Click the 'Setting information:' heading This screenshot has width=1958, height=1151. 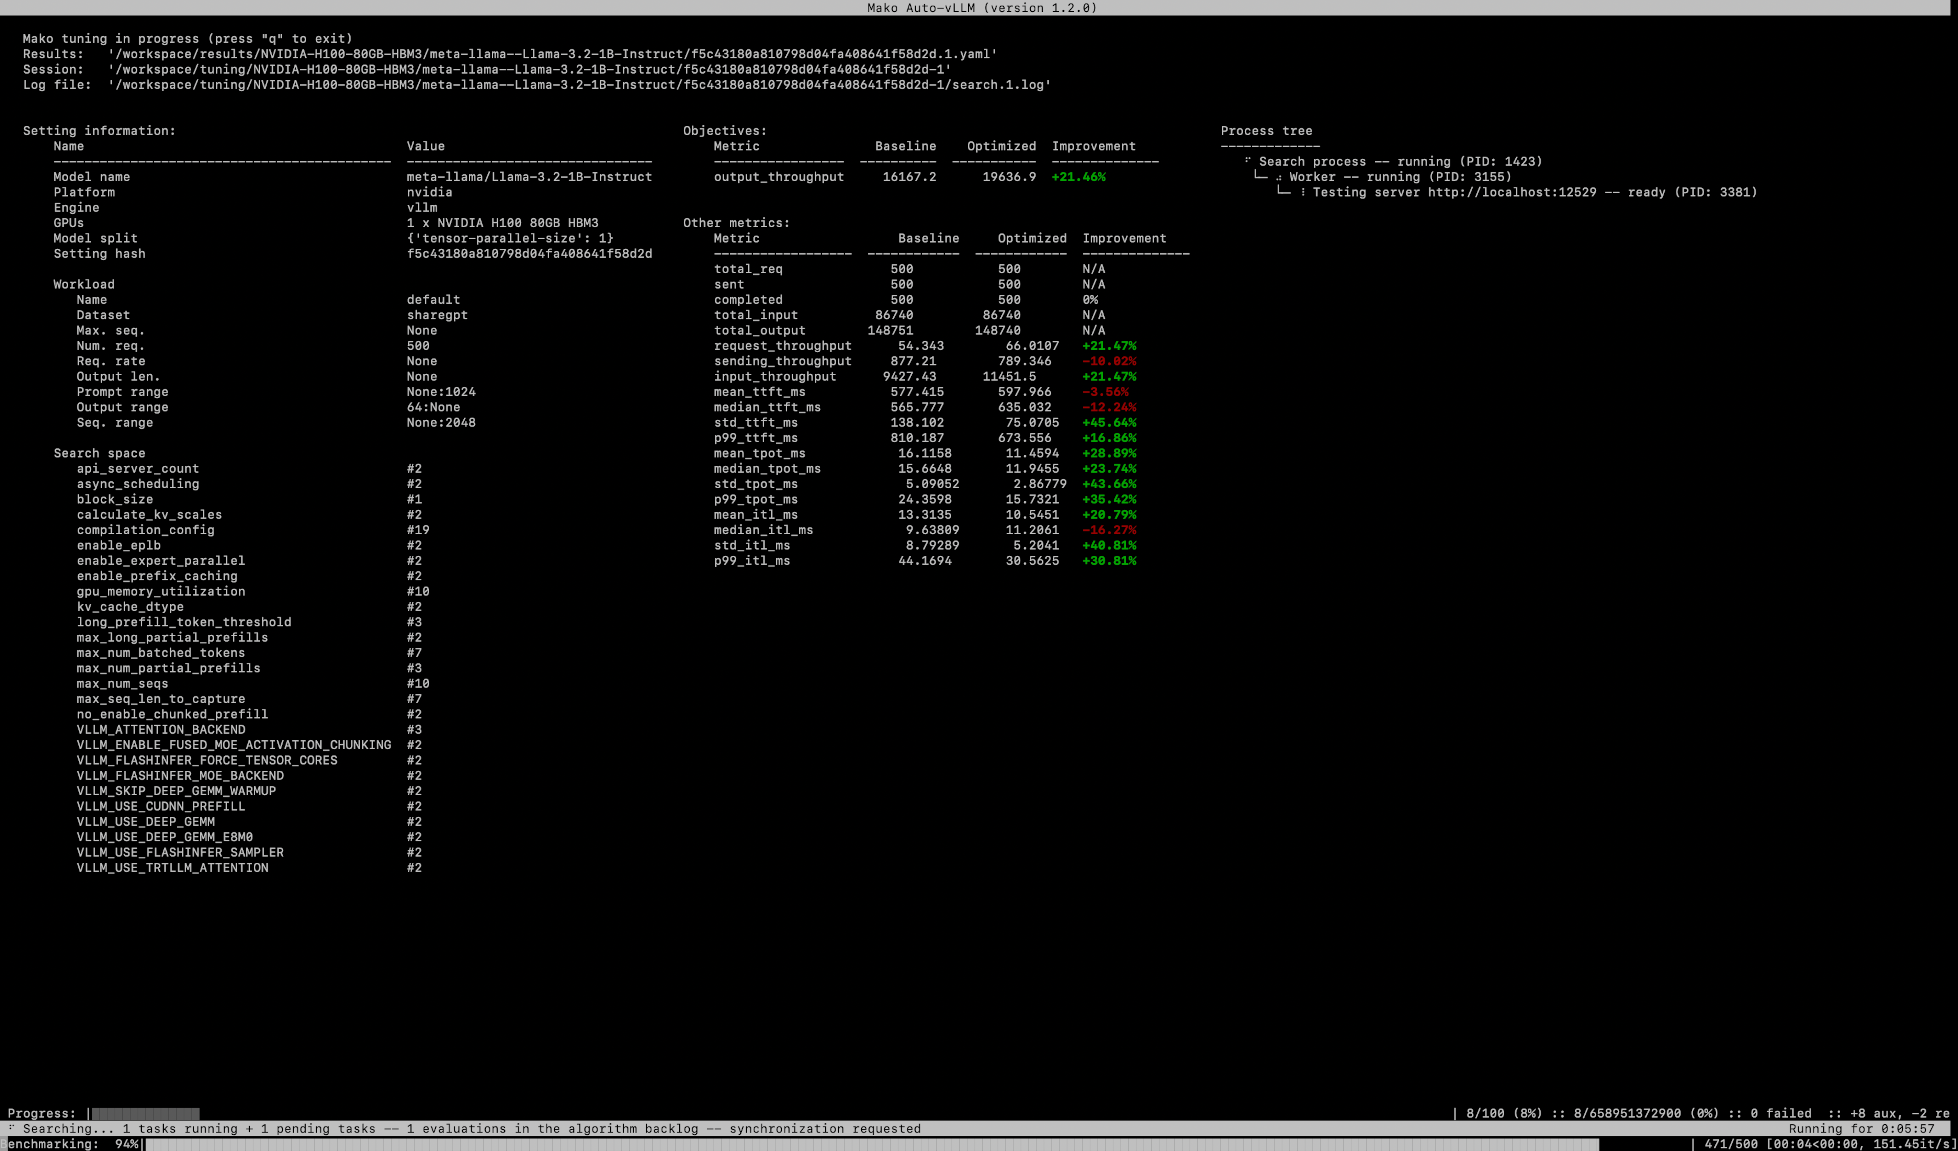[x=99, y=131]
